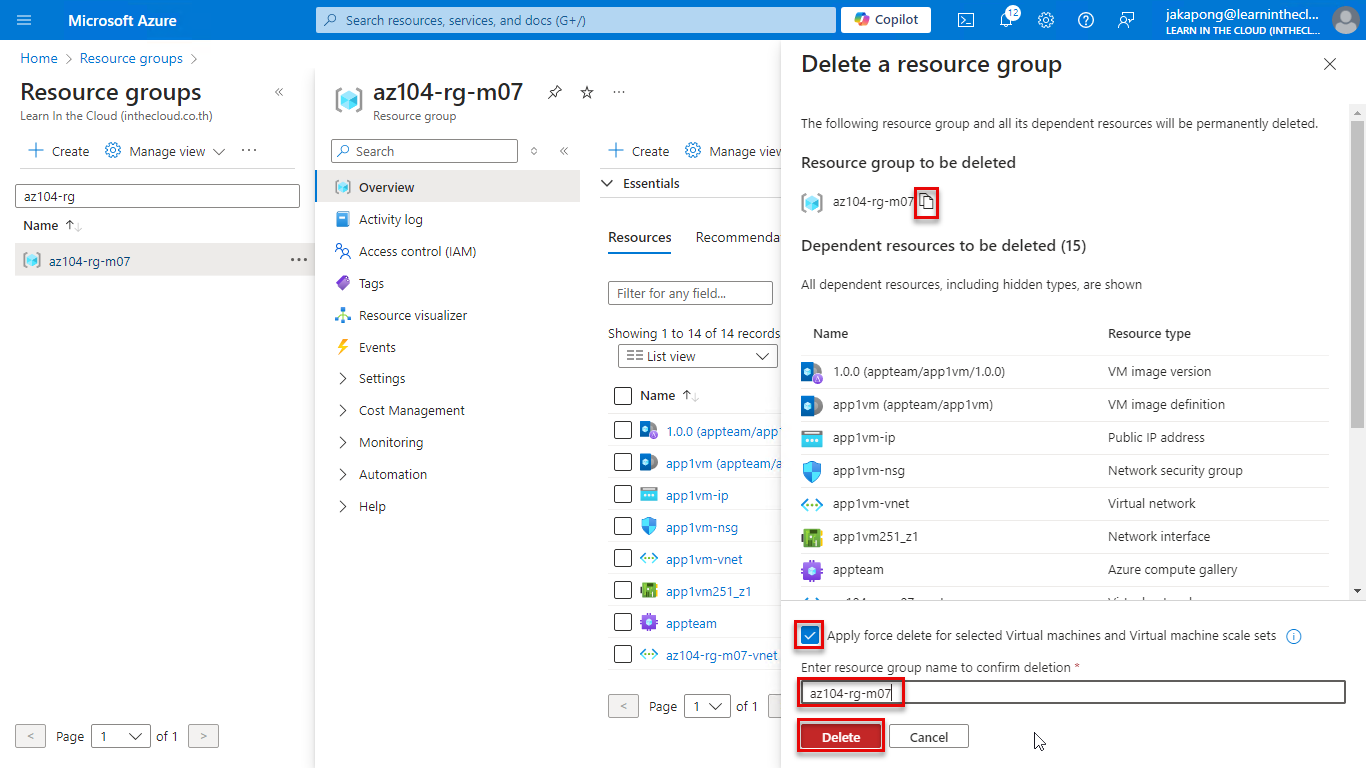1366x768 pixels.
Task: Open ellipsis menu for az104-rg-m07 row
Action: pos(299,260)
